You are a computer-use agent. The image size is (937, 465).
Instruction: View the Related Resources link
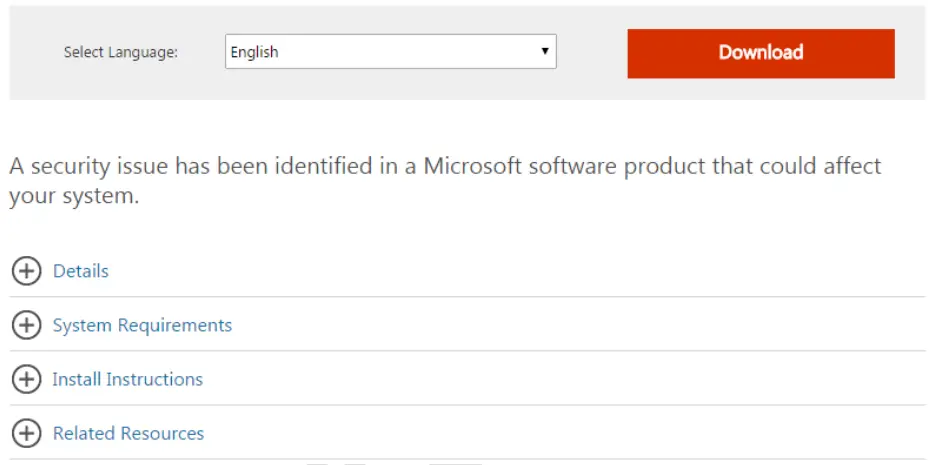128,433
